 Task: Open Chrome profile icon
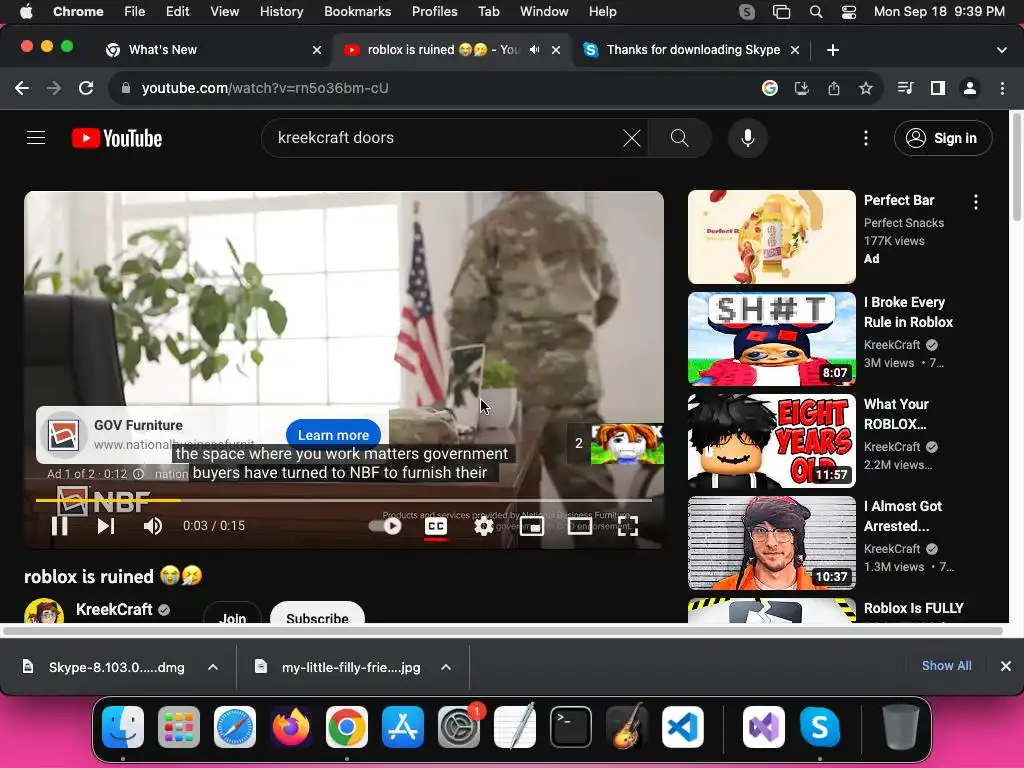click(x=970, y=88)
